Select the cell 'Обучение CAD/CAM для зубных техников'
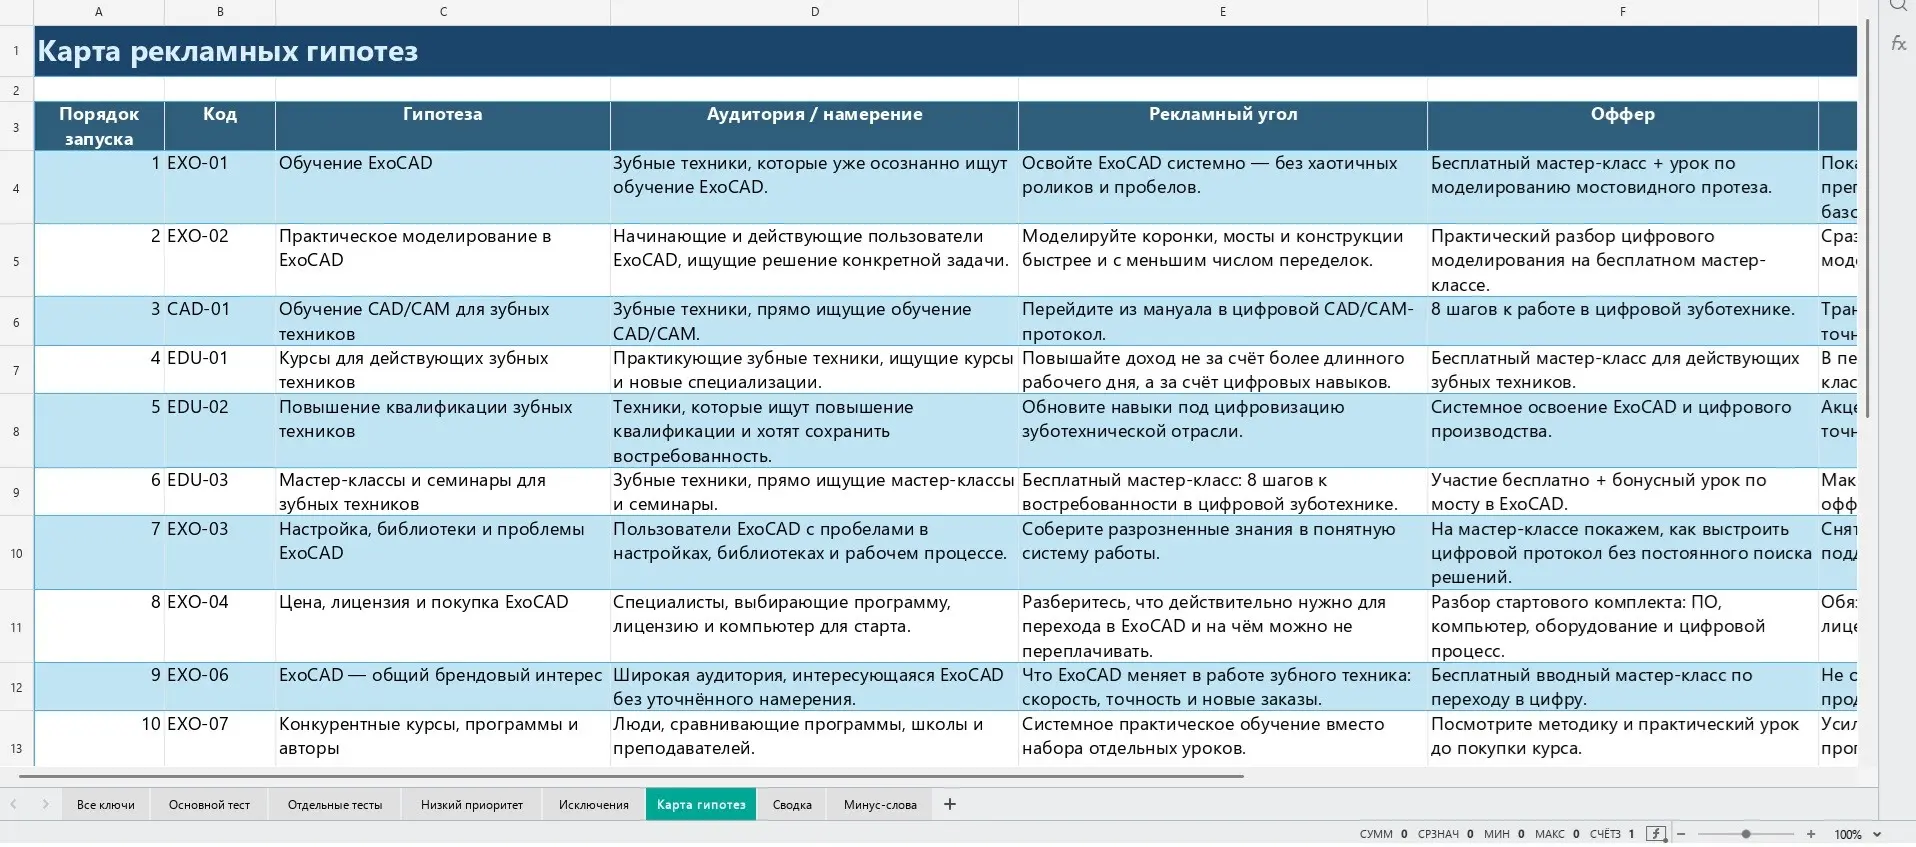This screenshot has width=1916, height=847. (443, 321)
